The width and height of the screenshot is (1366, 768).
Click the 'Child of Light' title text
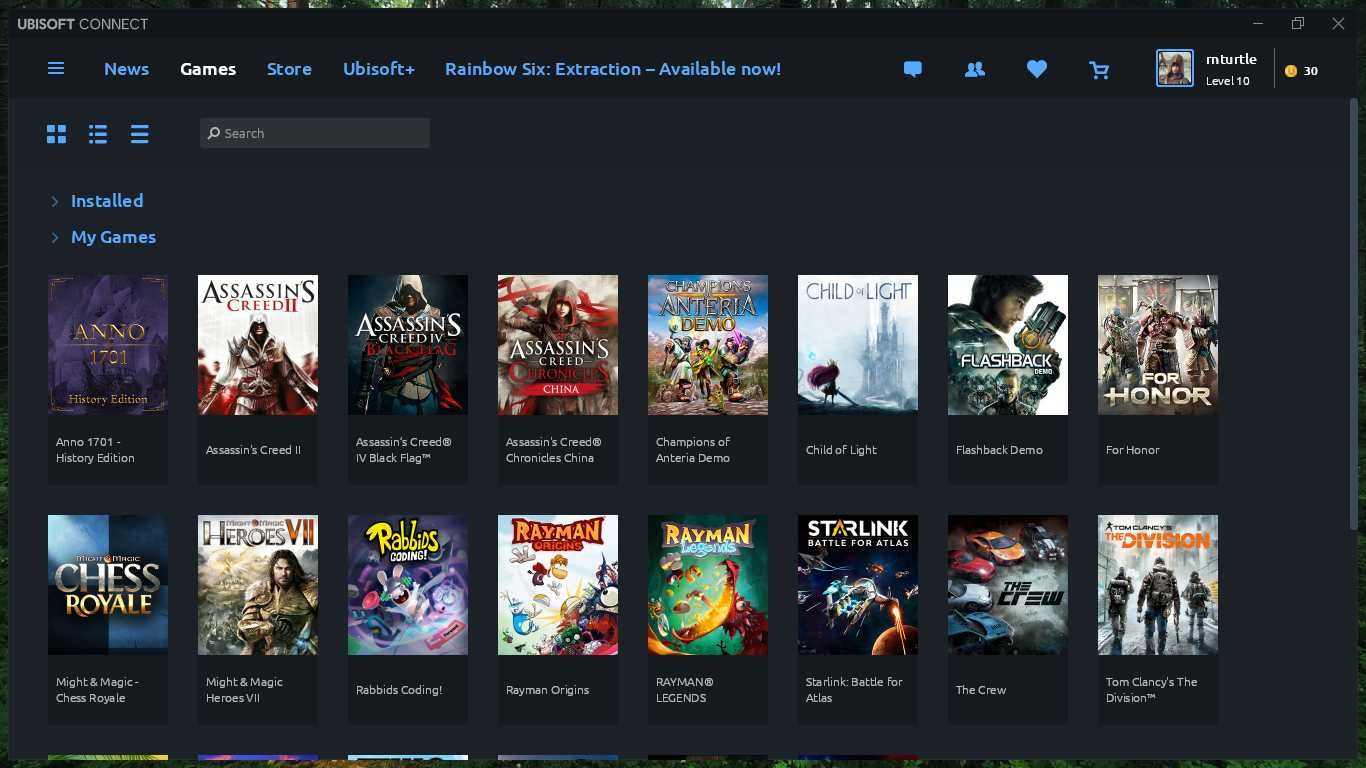pyautogui.click(x=841, y=450)
